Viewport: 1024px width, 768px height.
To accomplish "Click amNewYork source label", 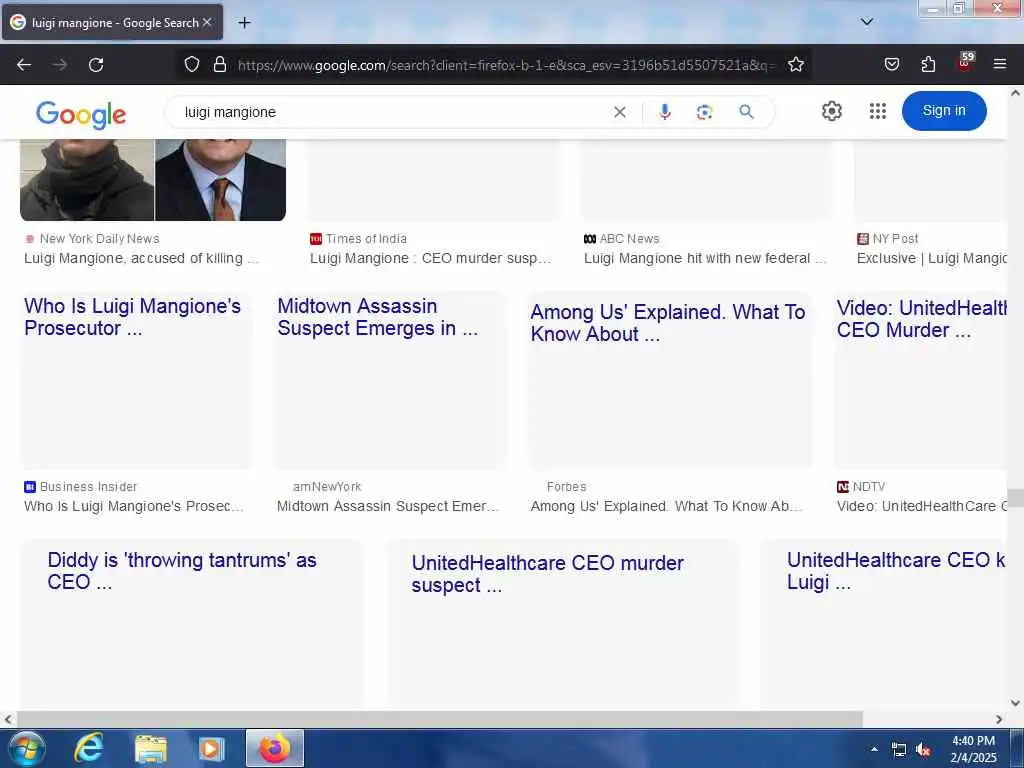I will tap(327, 487).
